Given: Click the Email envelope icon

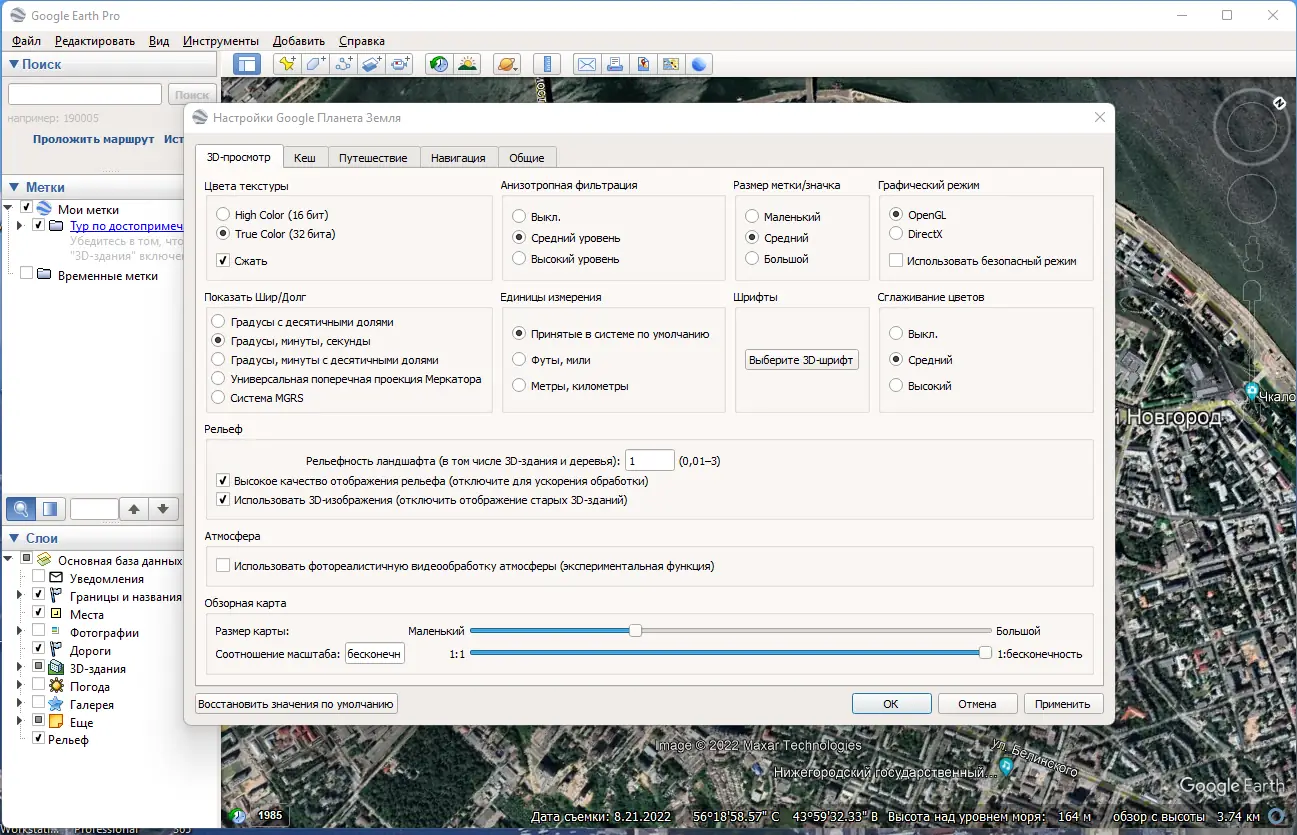Looking at the screenshot, I should click(587, 64).
